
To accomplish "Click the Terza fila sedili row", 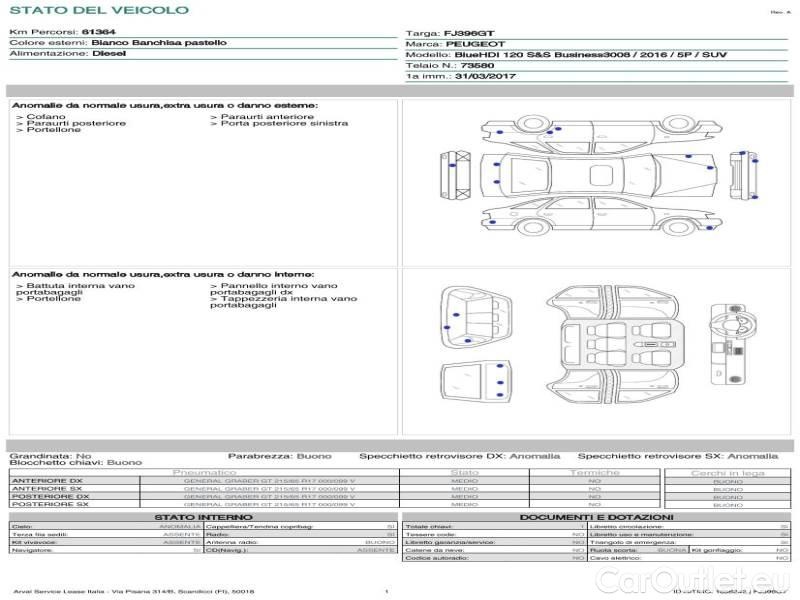I will [x=106, y=535].
